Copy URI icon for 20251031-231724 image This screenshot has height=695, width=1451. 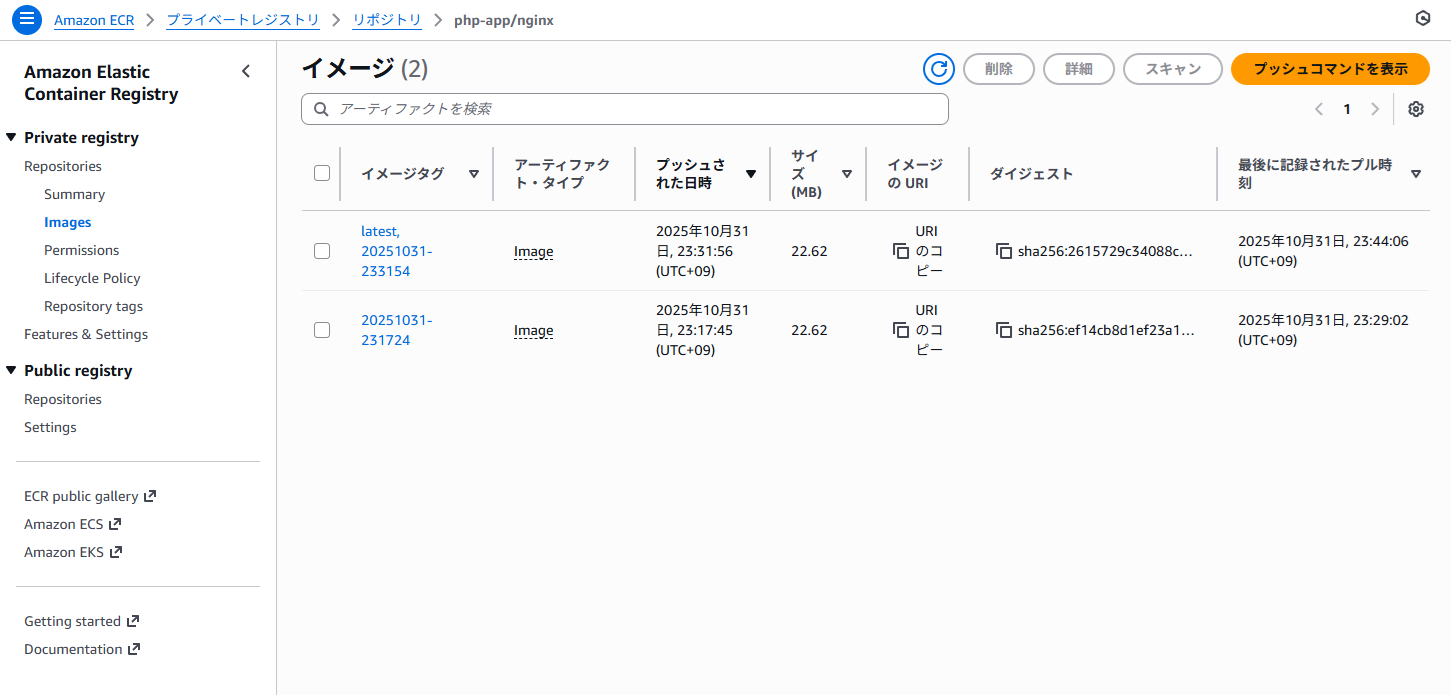(x=901, y=330)
